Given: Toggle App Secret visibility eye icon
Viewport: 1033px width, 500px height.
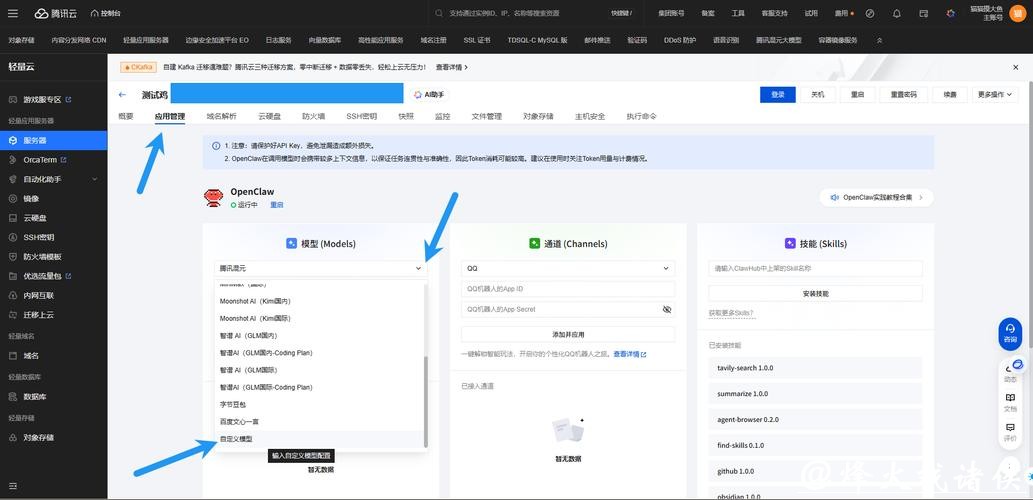Looking at the screenshot, I should coord(667,310).
